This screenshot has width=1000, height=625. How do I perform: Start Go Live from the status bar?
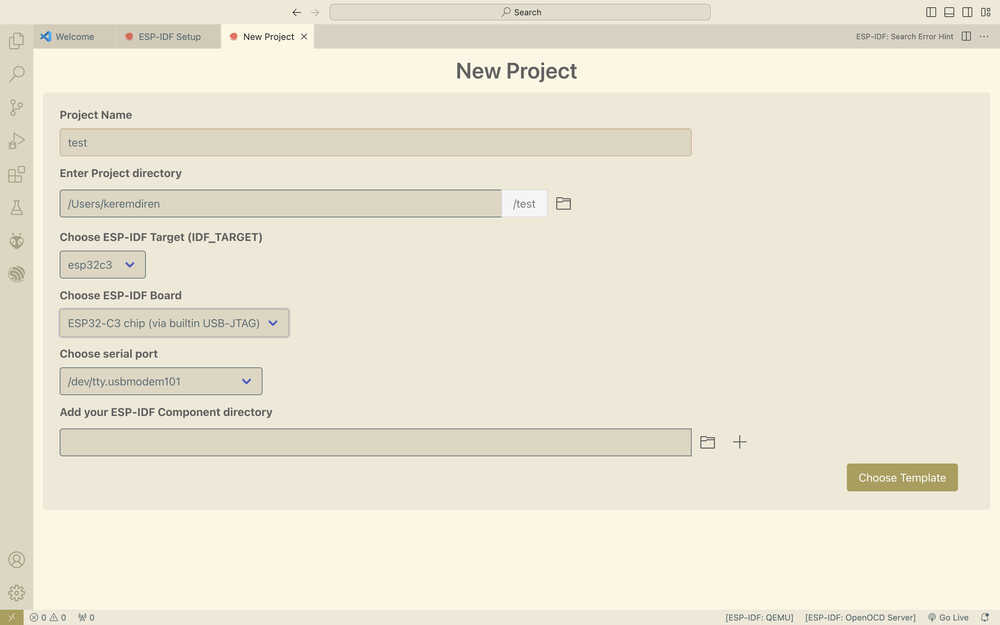tap(947, 617)
